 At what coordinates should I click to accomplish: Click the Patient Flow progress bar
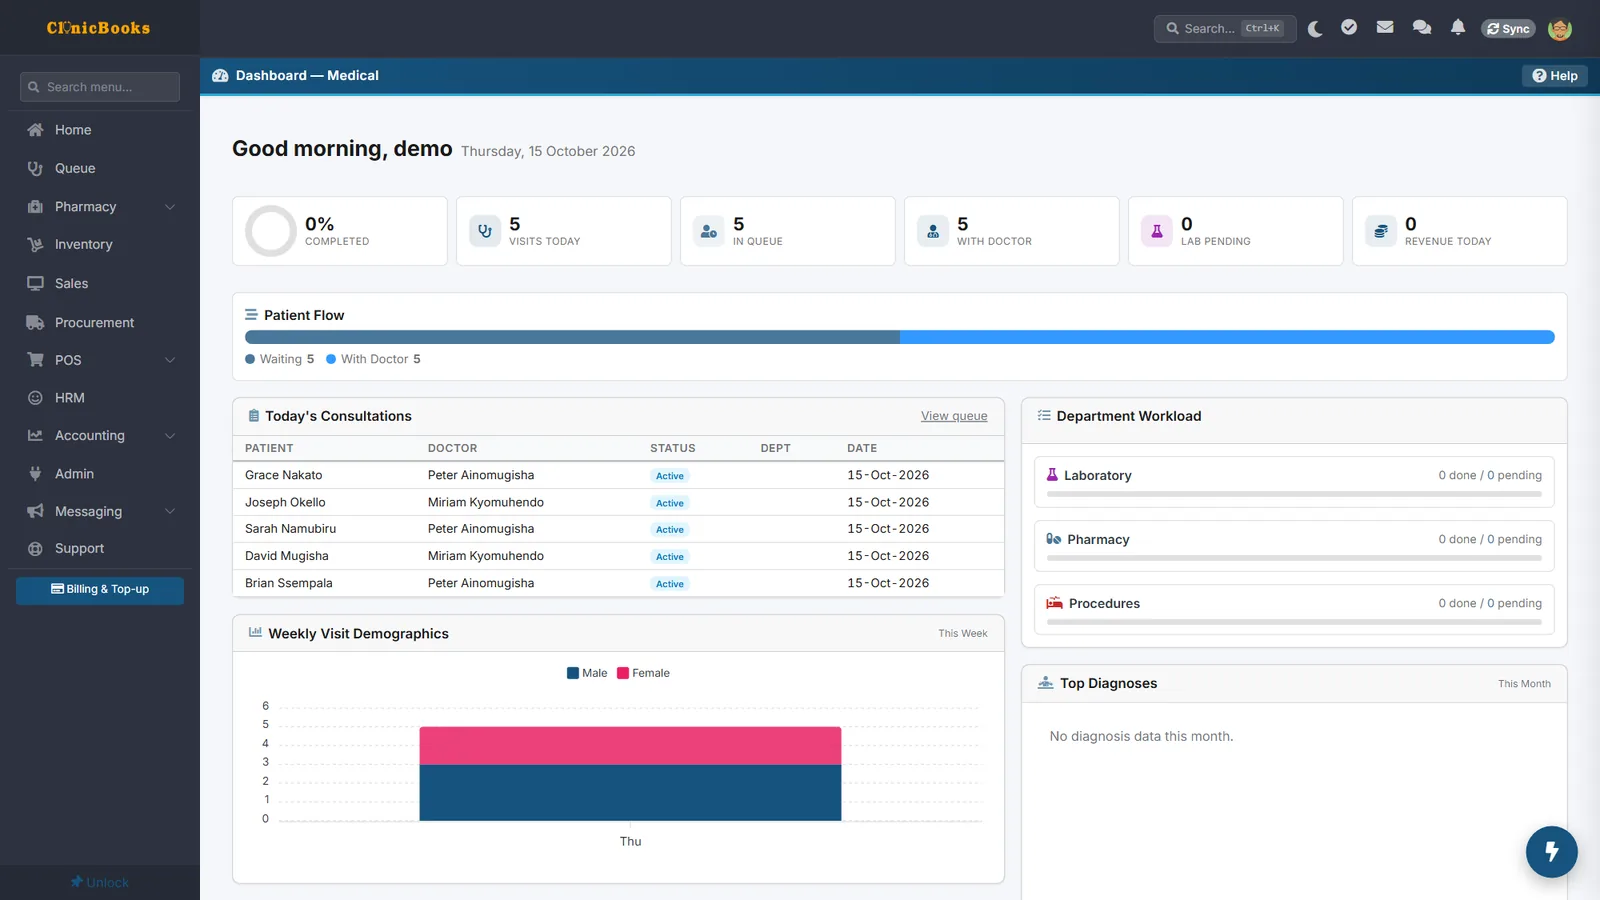pyautogui.click(x=900, y=337)
